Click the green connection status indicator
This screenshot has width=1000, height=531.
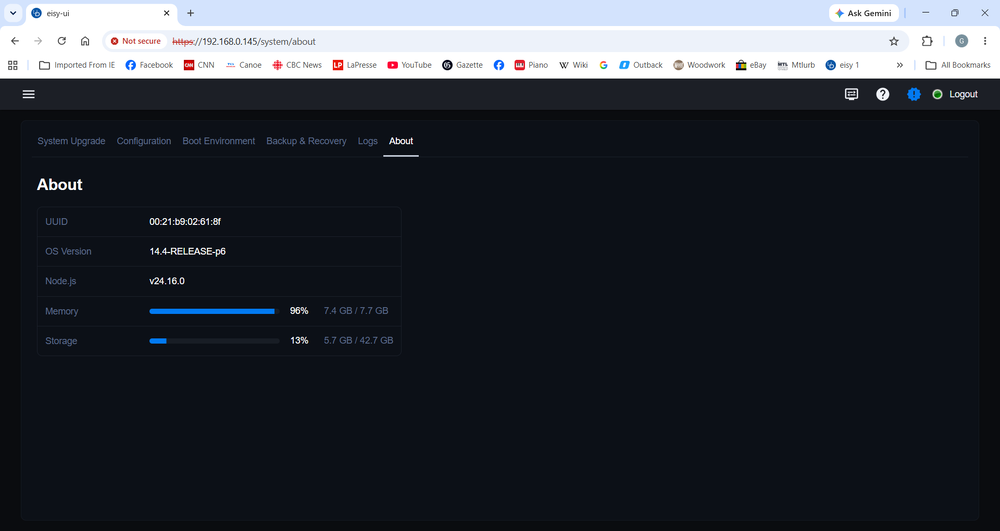coord(938,94)
